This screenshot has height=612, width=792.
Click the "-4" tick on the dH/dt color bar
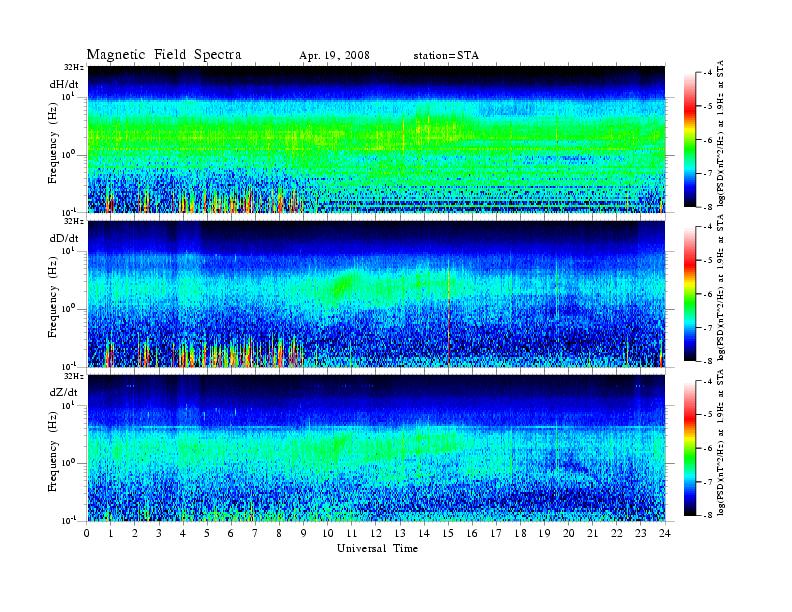(708, 73)
